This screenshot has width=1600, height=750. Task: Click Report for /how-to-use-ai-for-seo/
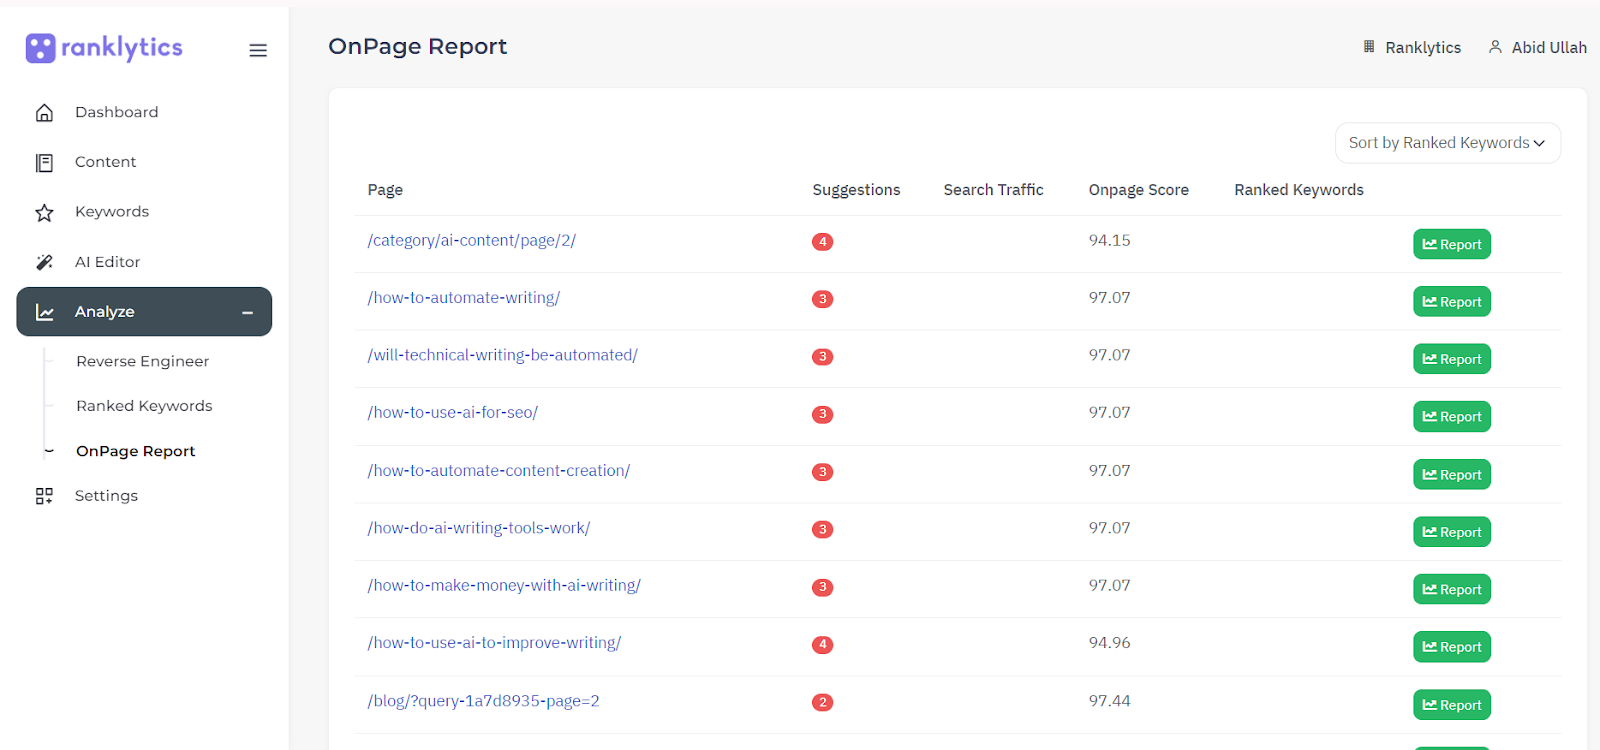pyautogui.click(x=1452, y=417)
